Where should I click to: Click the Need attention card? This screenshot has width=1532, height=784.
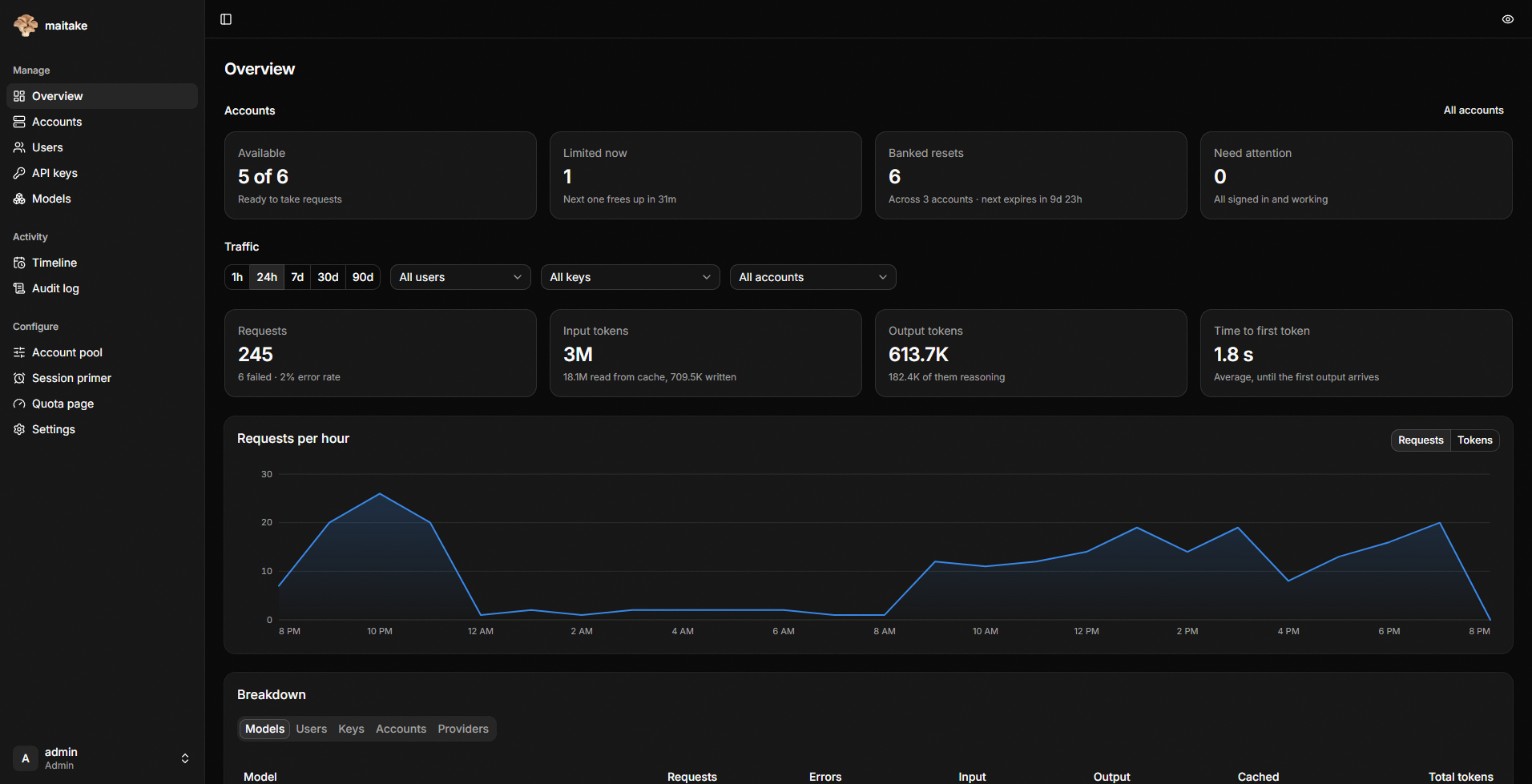pyautogui.click(x=1356, y=175)
